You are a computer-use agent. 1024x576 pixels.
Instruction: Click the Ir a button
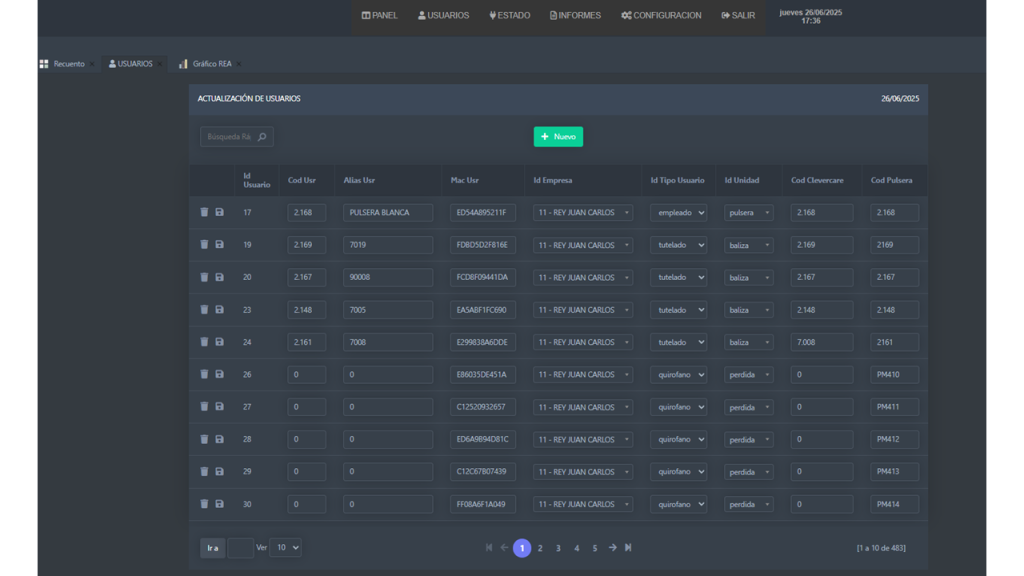[213, 548]
